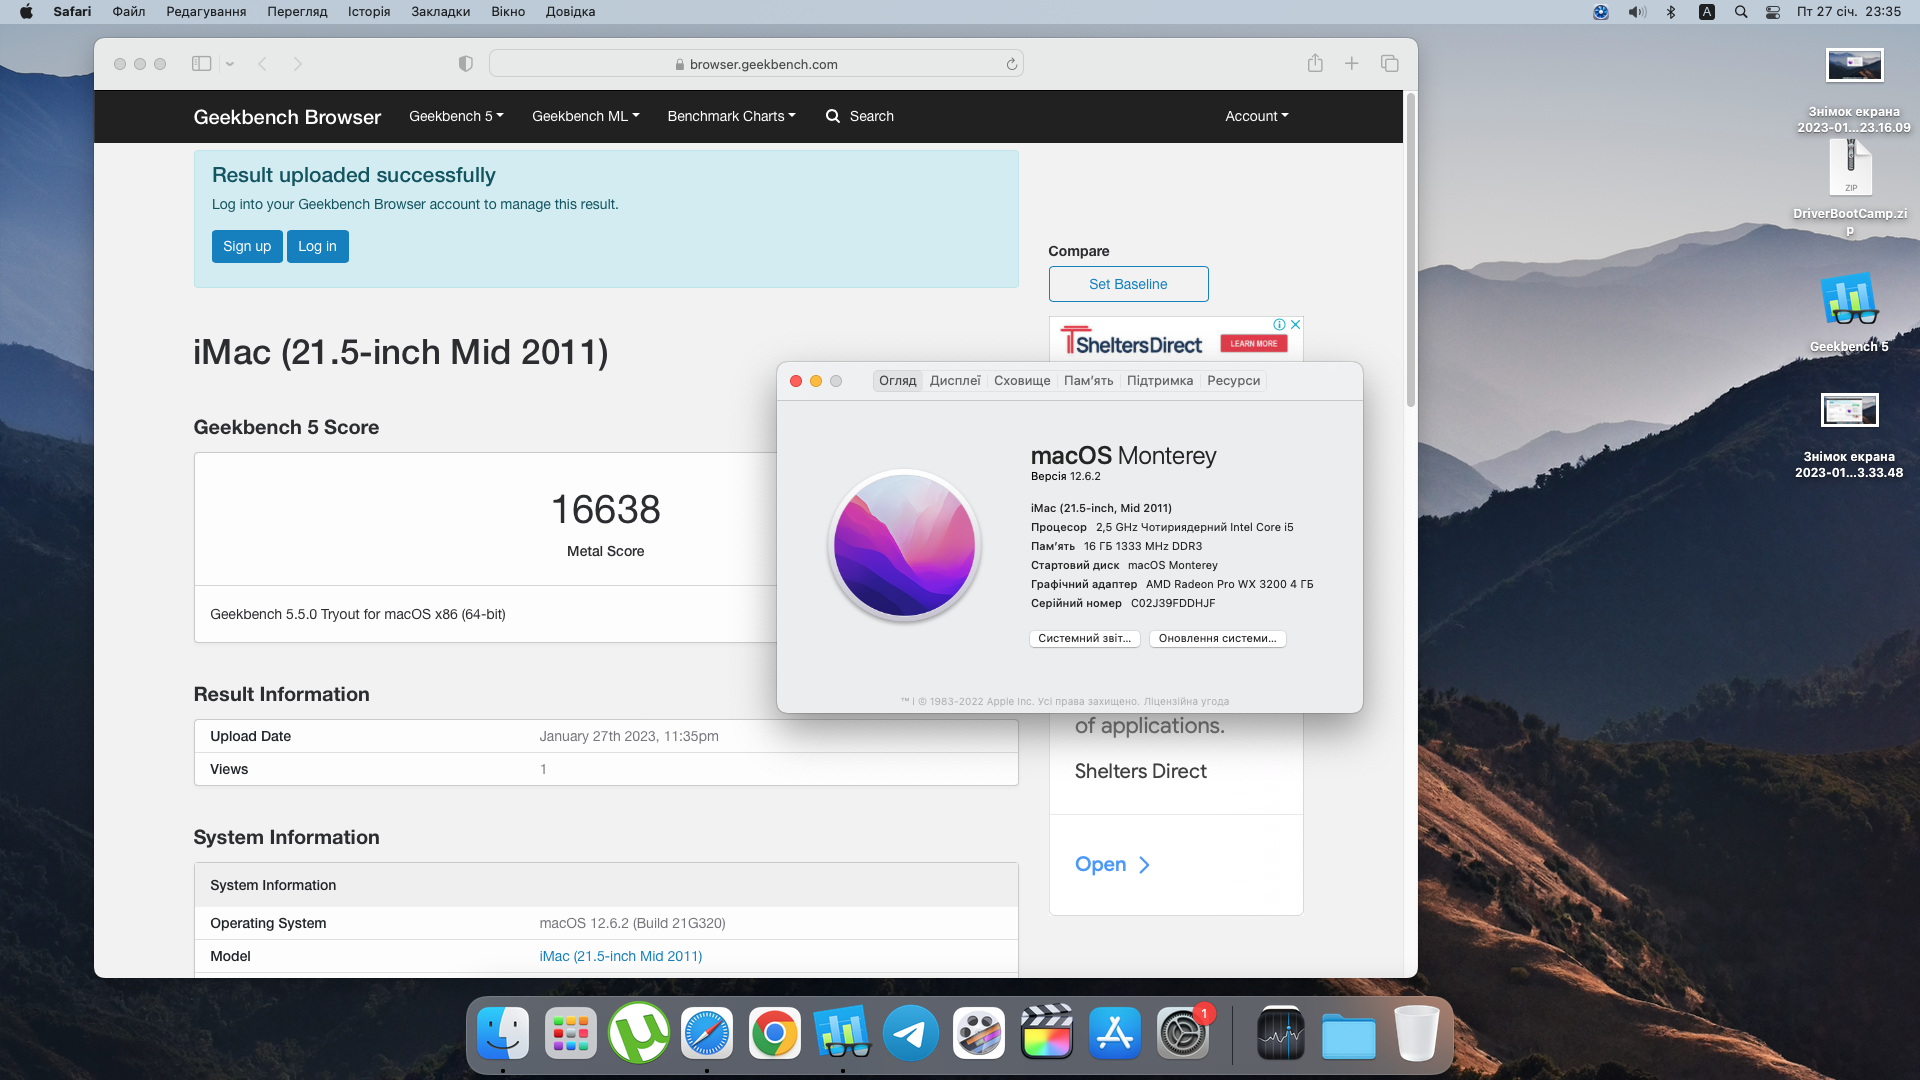Open Final Cut Pro in the Dock
The image size is (1920, 1080).
click(1046, 1033)
